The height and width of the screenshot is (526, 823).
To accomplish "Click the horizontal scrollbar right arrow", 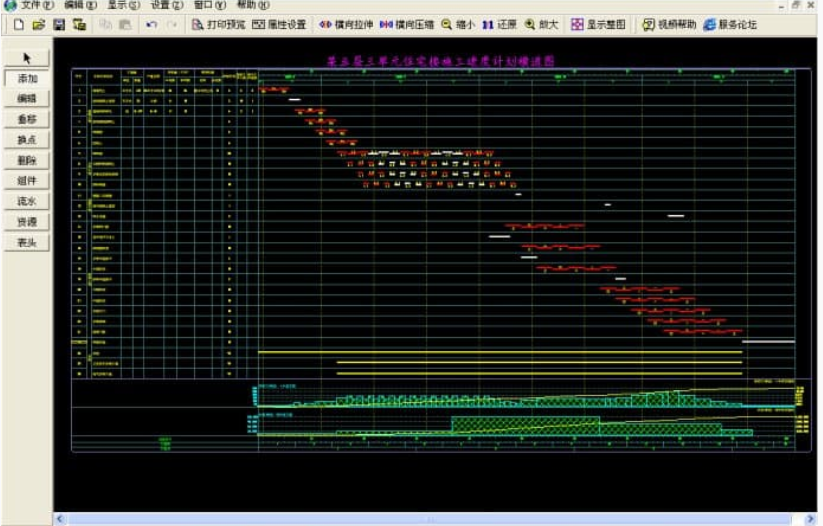I will 810,519.
